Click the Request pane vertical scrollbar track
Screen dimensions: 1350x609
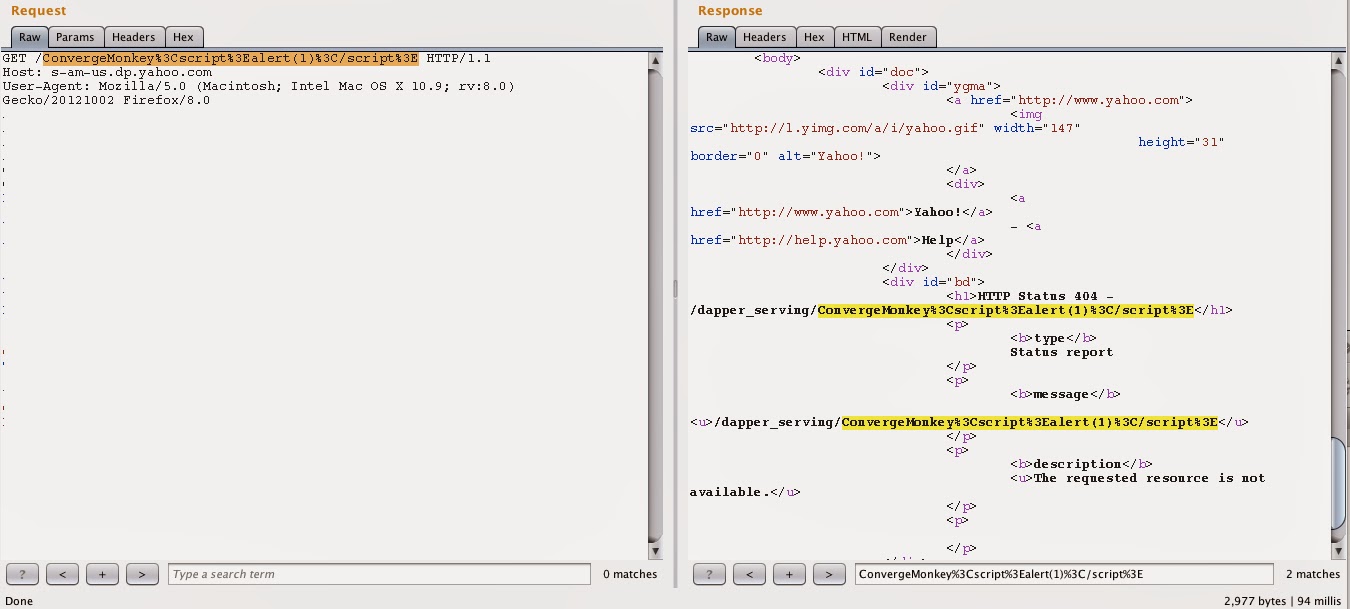pyautogui.click(x=656, y=305)
